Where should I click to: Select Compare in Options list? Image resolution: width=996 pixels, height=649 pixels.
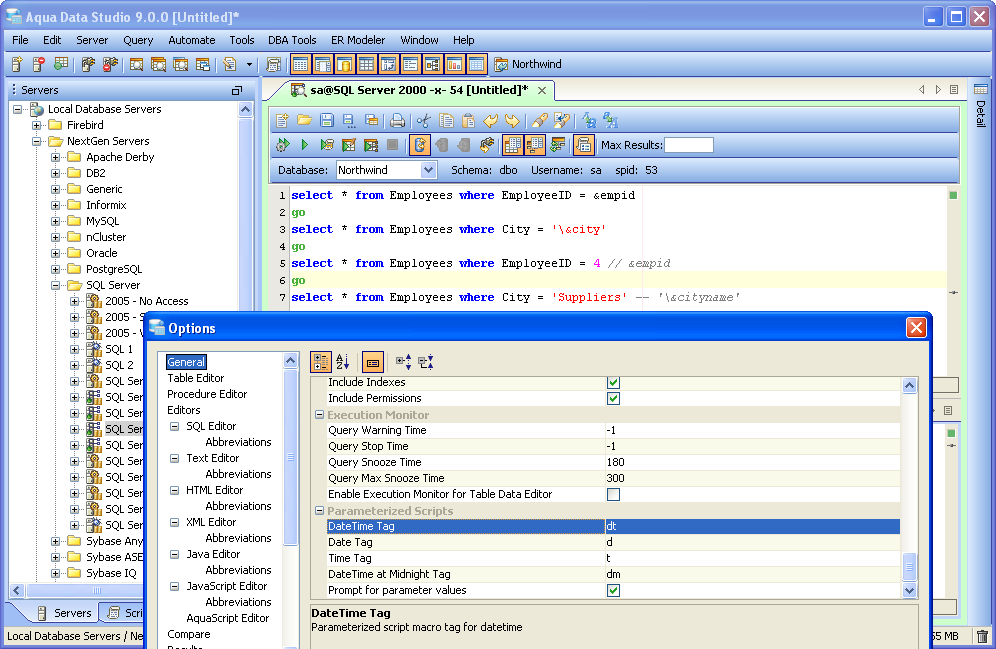click(189, 634)
